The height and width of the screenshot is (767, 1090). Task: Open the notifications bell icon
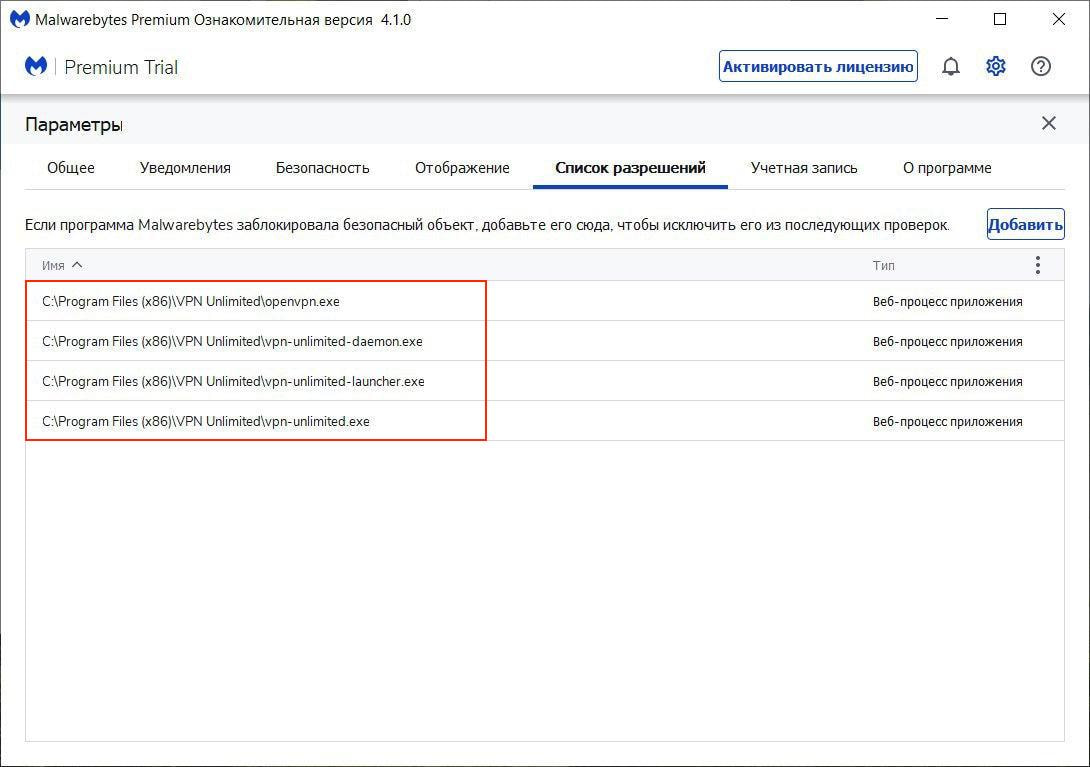click(951, 67)
